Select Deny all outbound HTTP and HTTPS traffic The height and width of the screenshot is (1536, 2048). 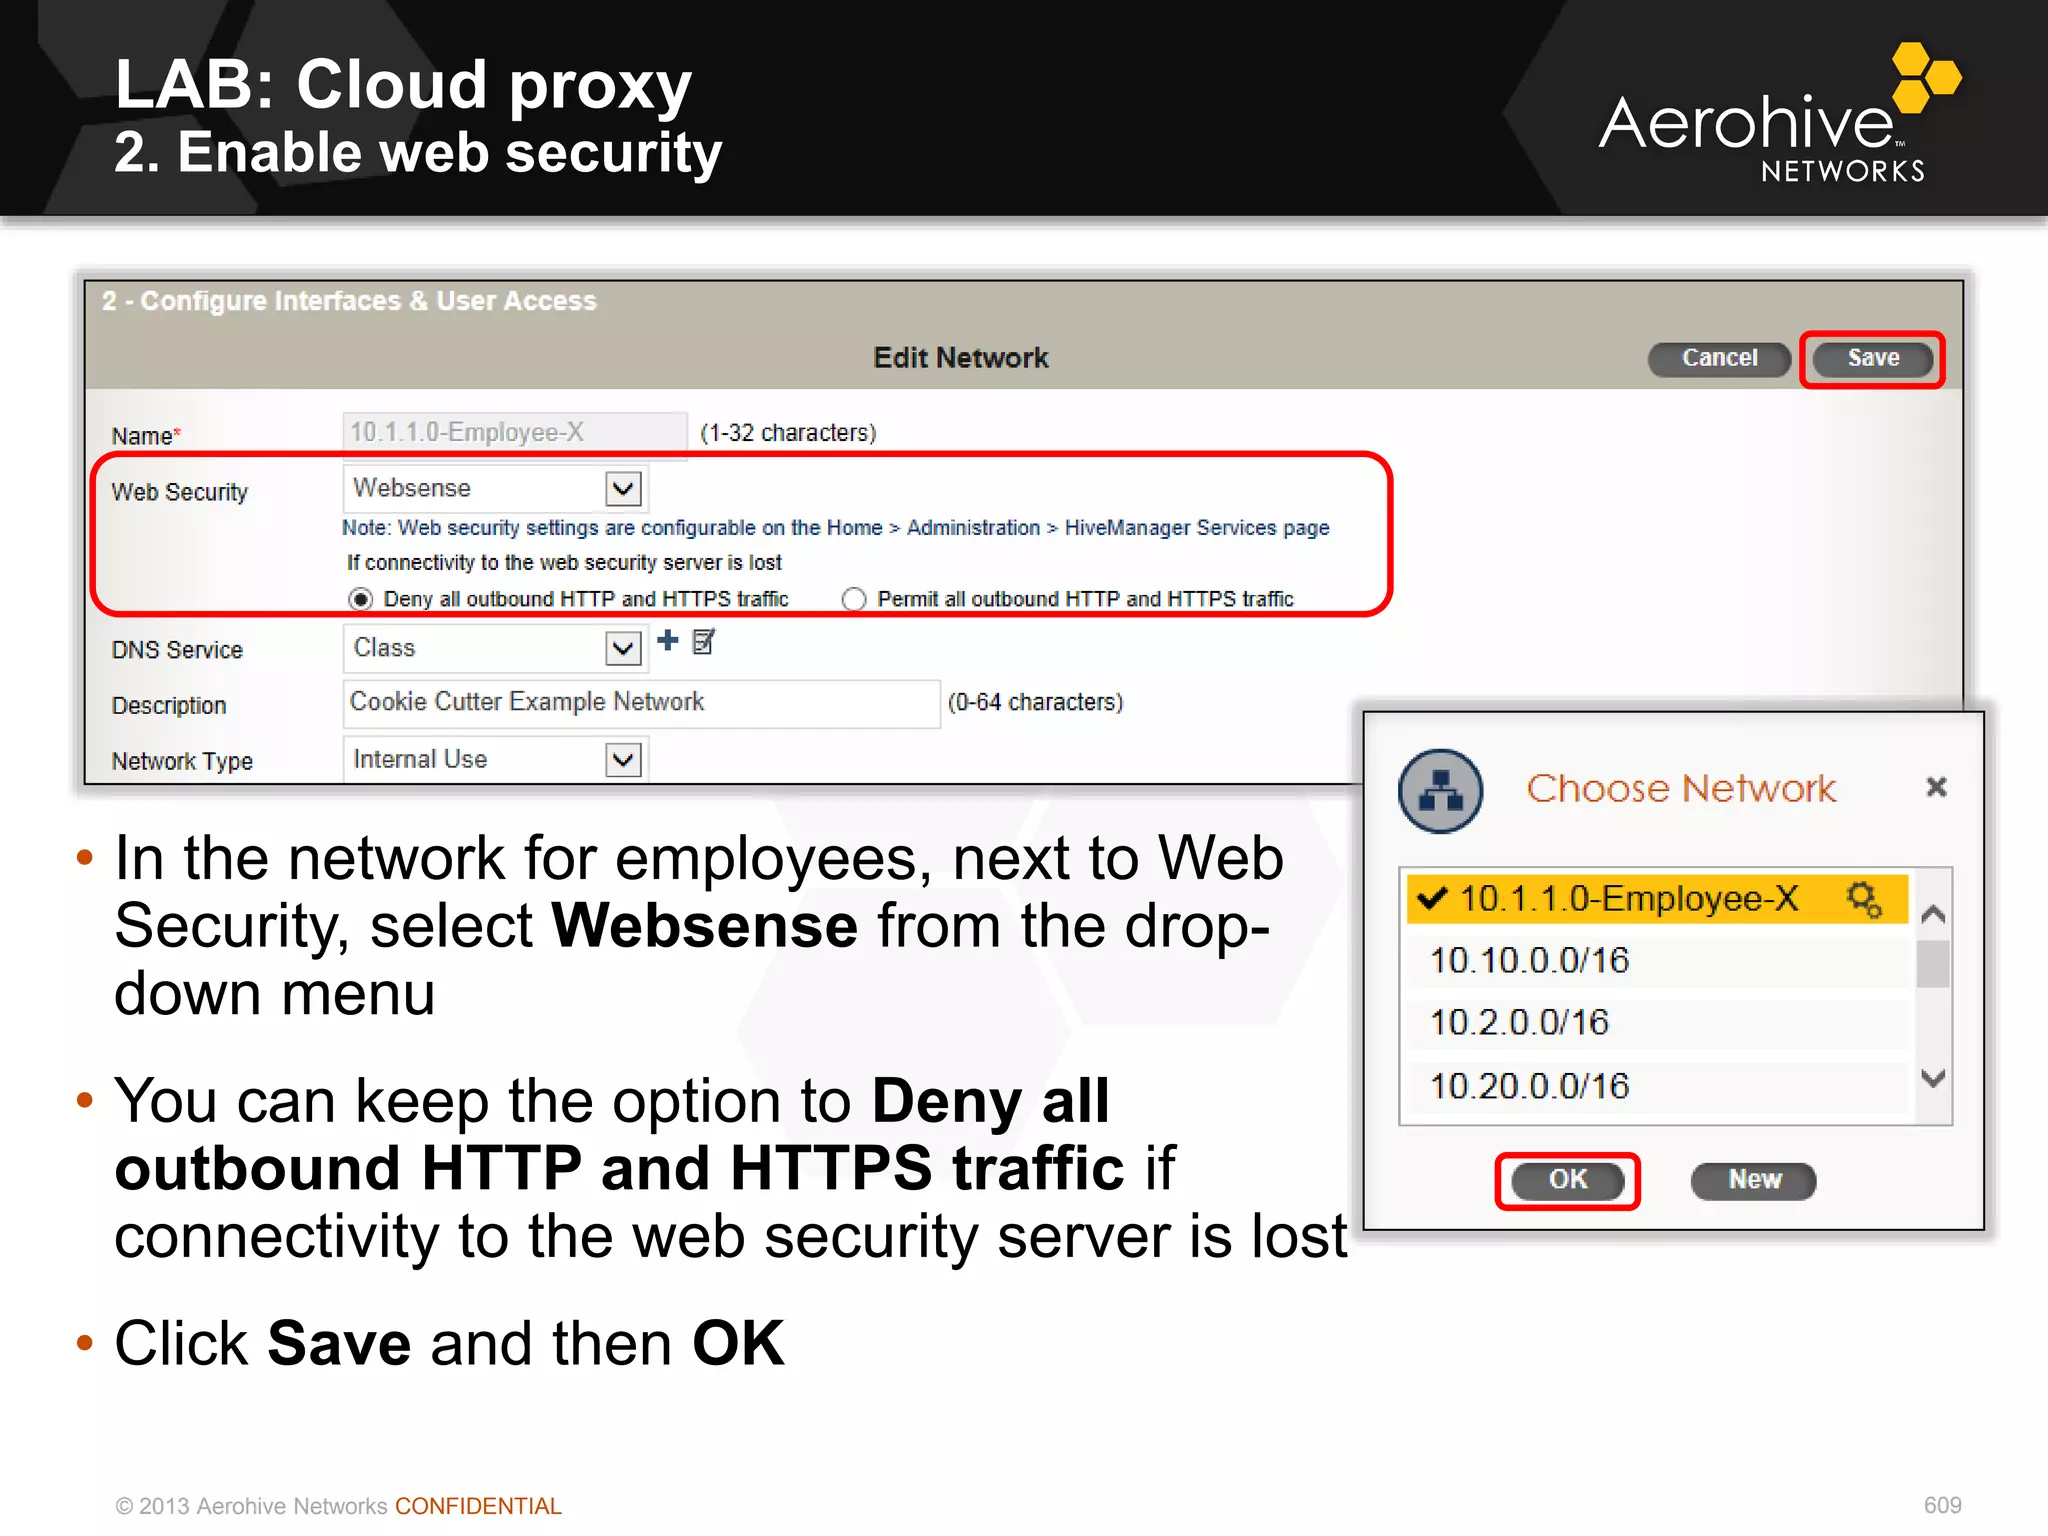pos(361,599)
